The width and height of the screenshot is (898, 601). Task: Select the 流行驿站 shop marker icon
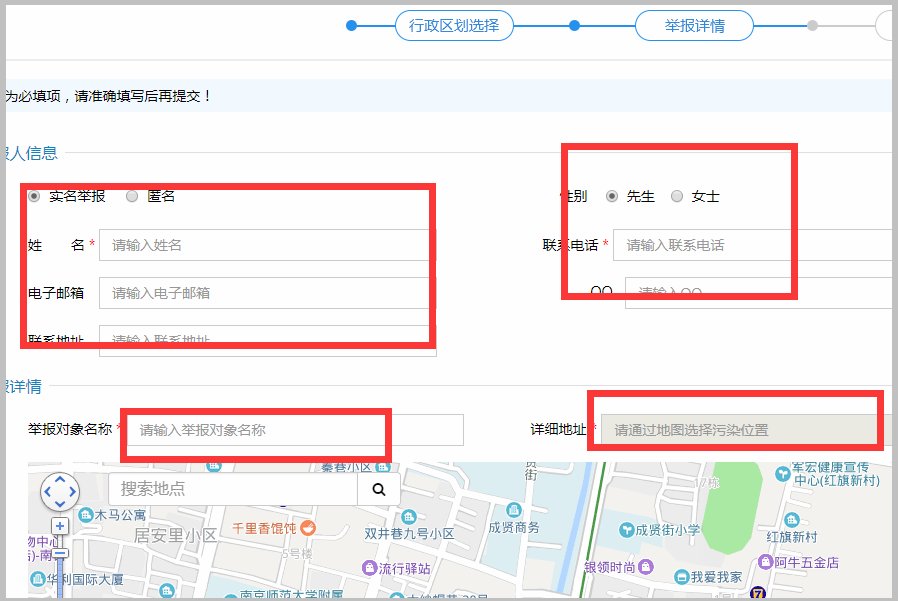[x=368, y=566]
